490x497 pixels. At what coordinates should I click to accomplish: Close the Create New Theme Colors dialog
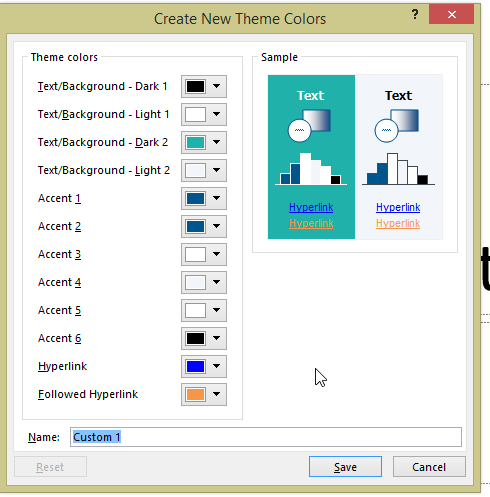[451, 14]
